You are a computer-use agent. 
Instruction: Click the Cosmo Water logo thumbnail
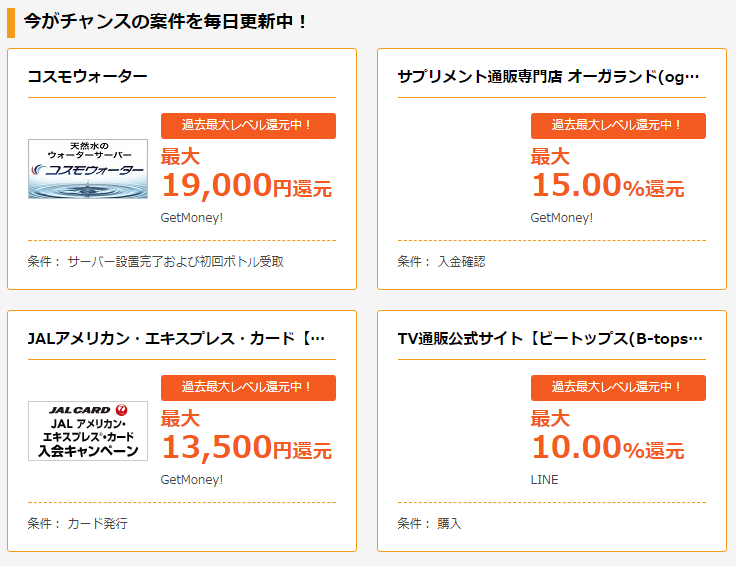pyautogui.click(x=88, y=169)
